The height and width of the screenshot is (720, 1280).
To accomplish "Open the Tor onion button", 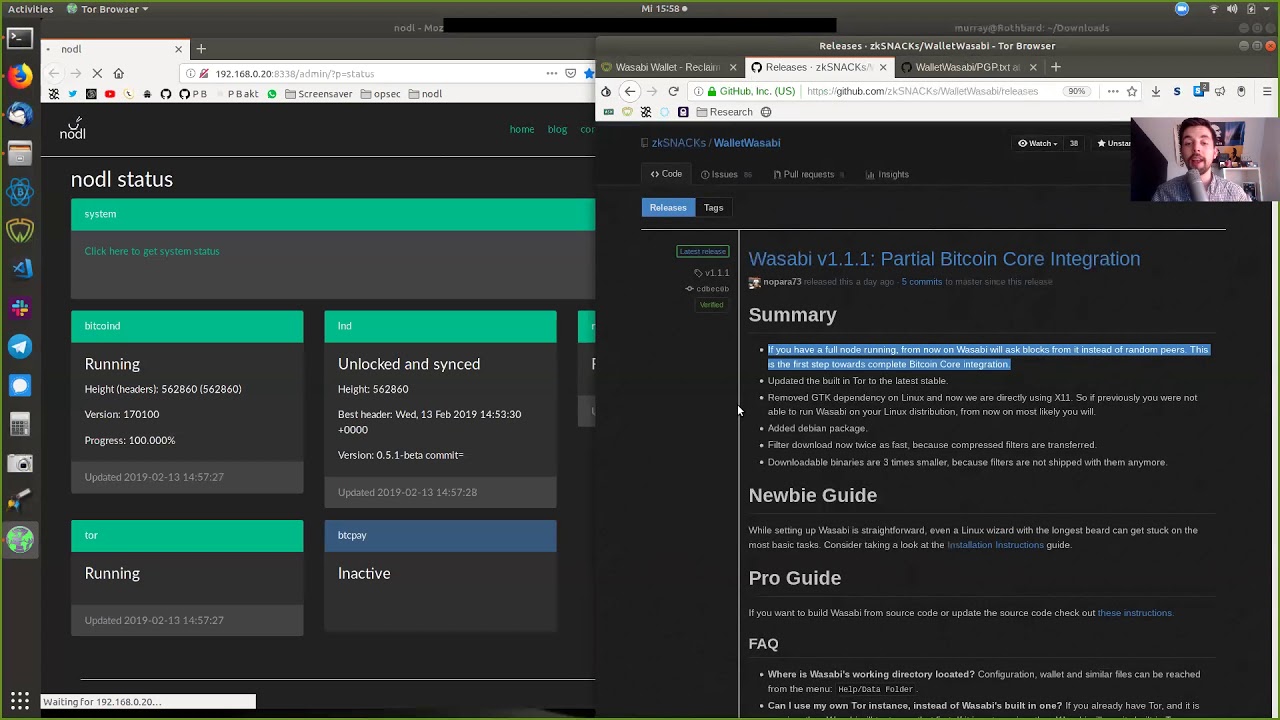I will (x=606, y=91).
